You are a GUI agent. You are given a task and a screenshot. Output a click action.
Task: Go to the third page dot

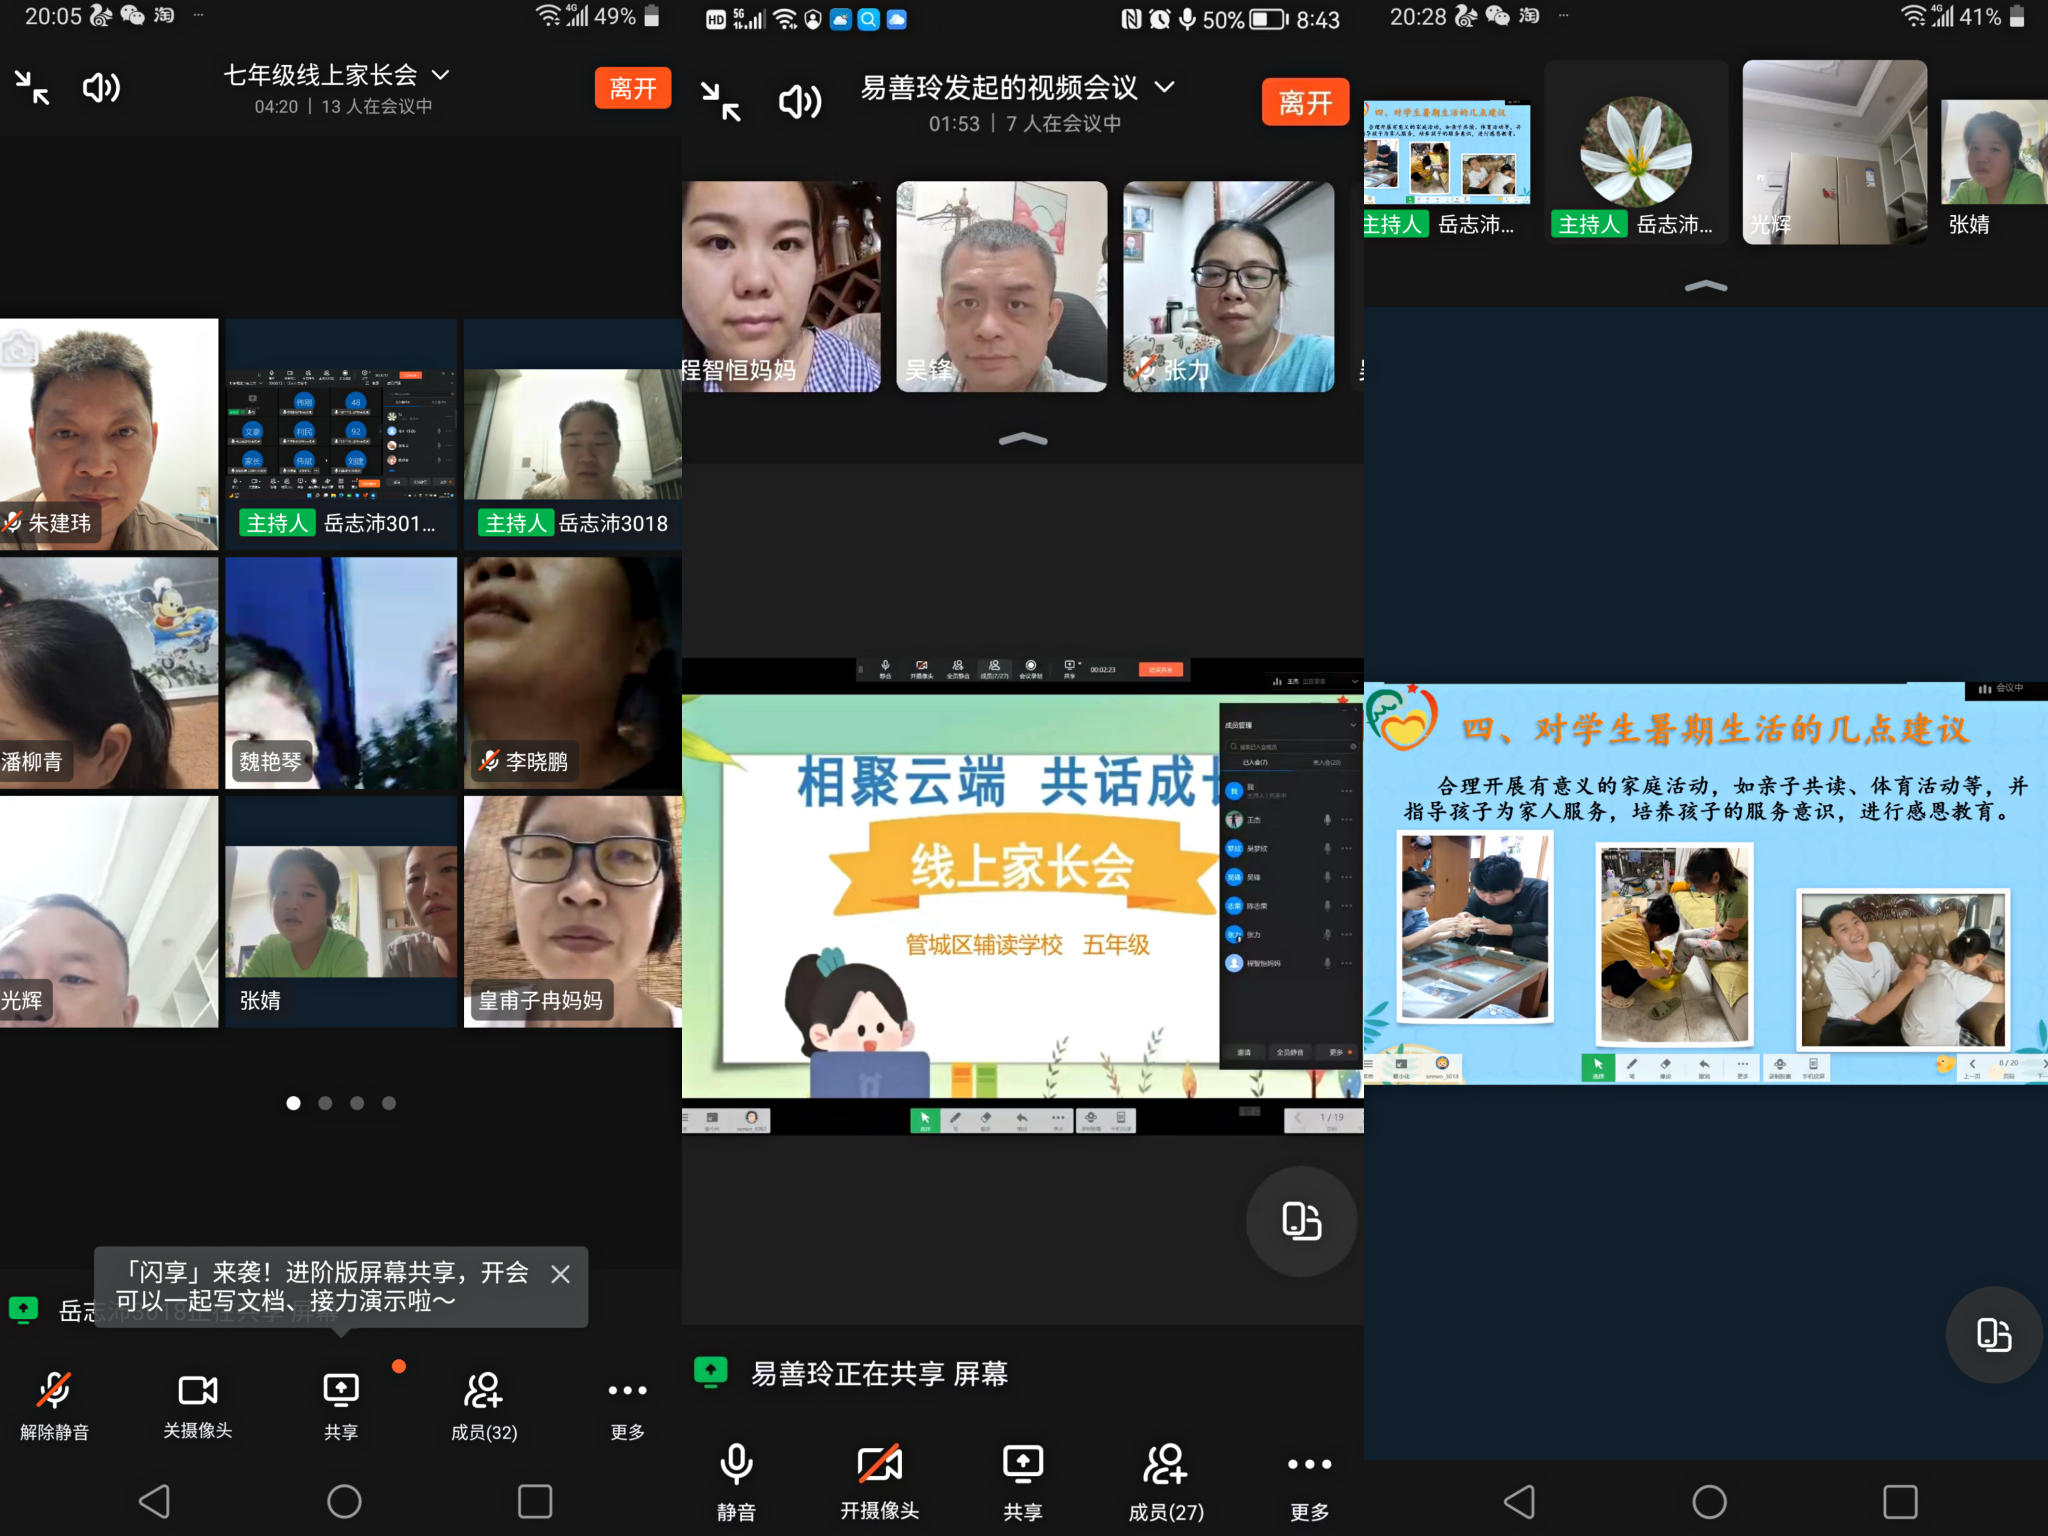pos(357,1103)
